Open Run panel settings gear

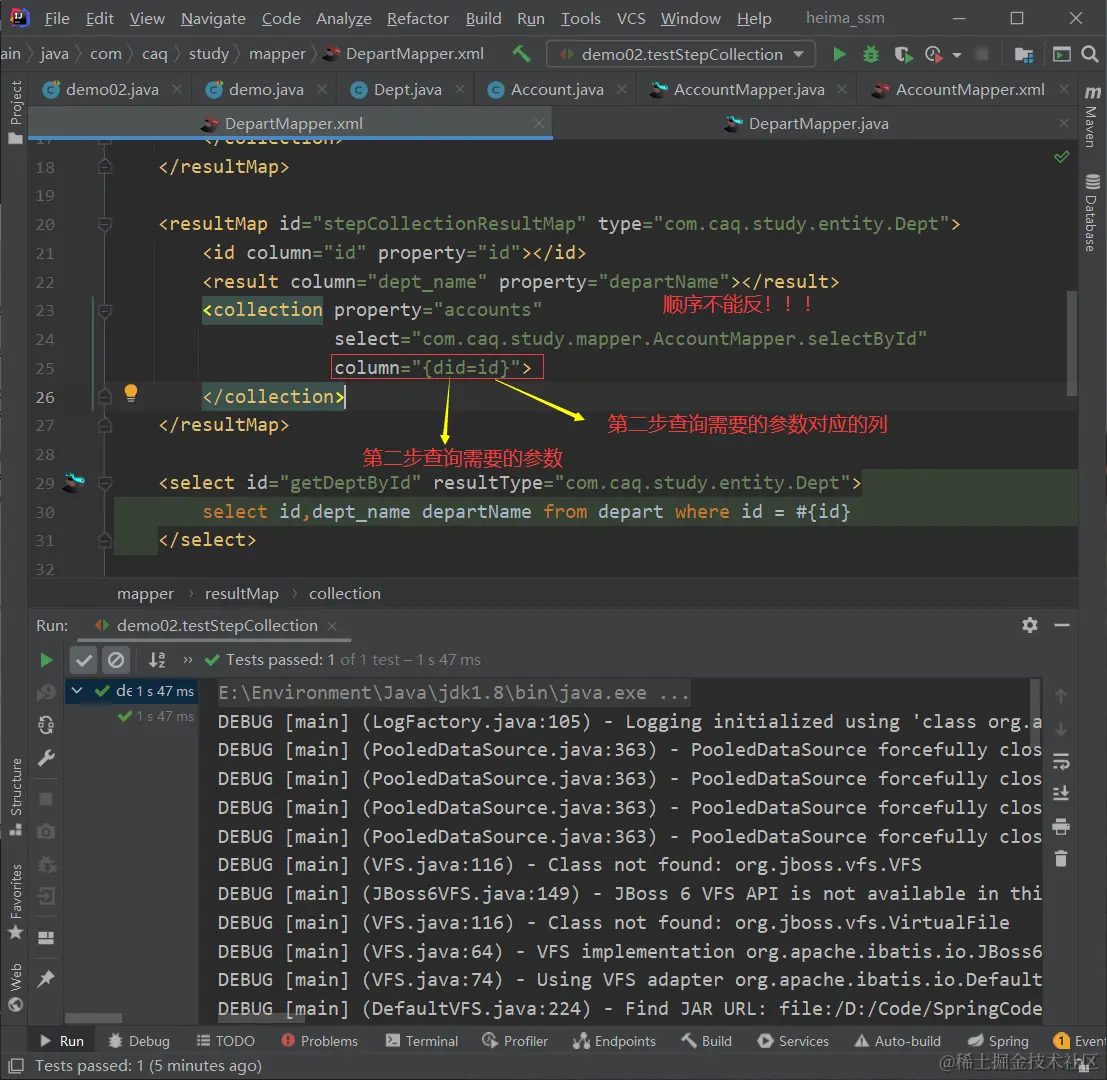tap(1029, 625)
